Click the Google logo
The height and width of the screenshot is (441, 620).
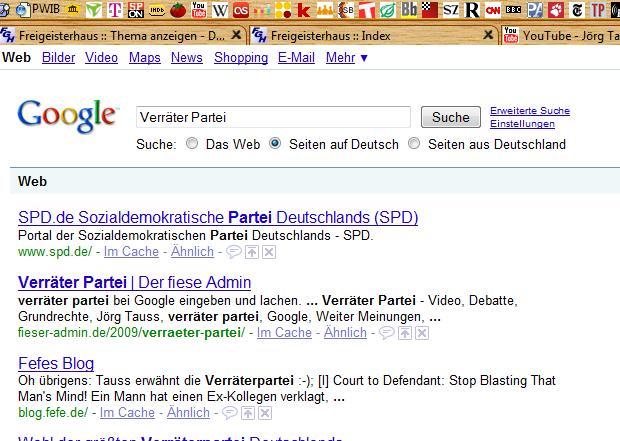tap(68, 115)
